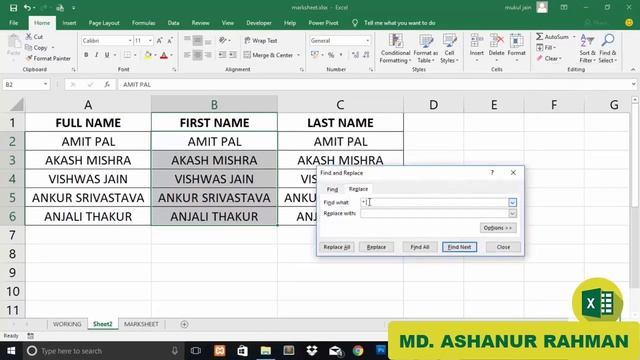Switch to Formulas tab

(143, 23)
